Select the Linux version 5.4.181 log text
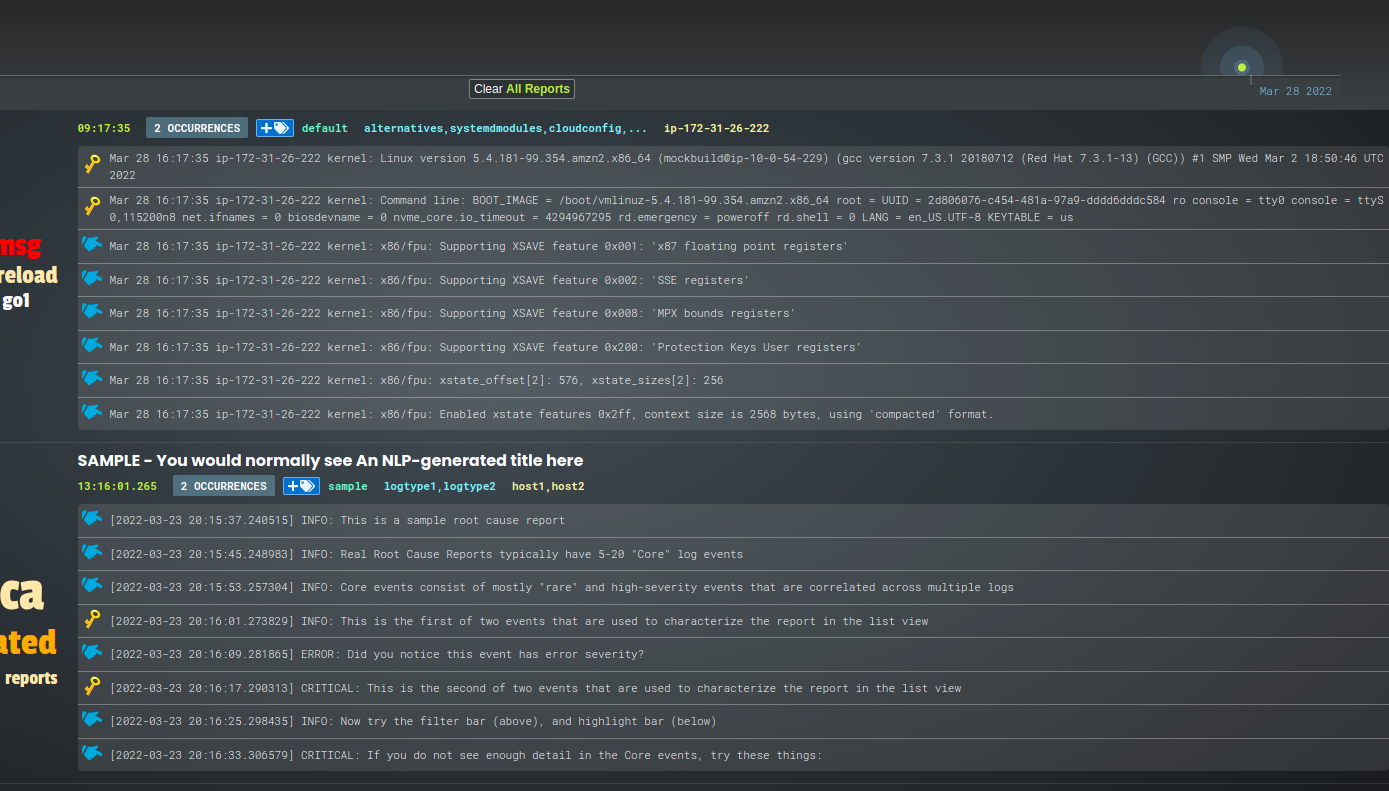The width and height of the screenshot is (1389, 791). click(747, 166)
